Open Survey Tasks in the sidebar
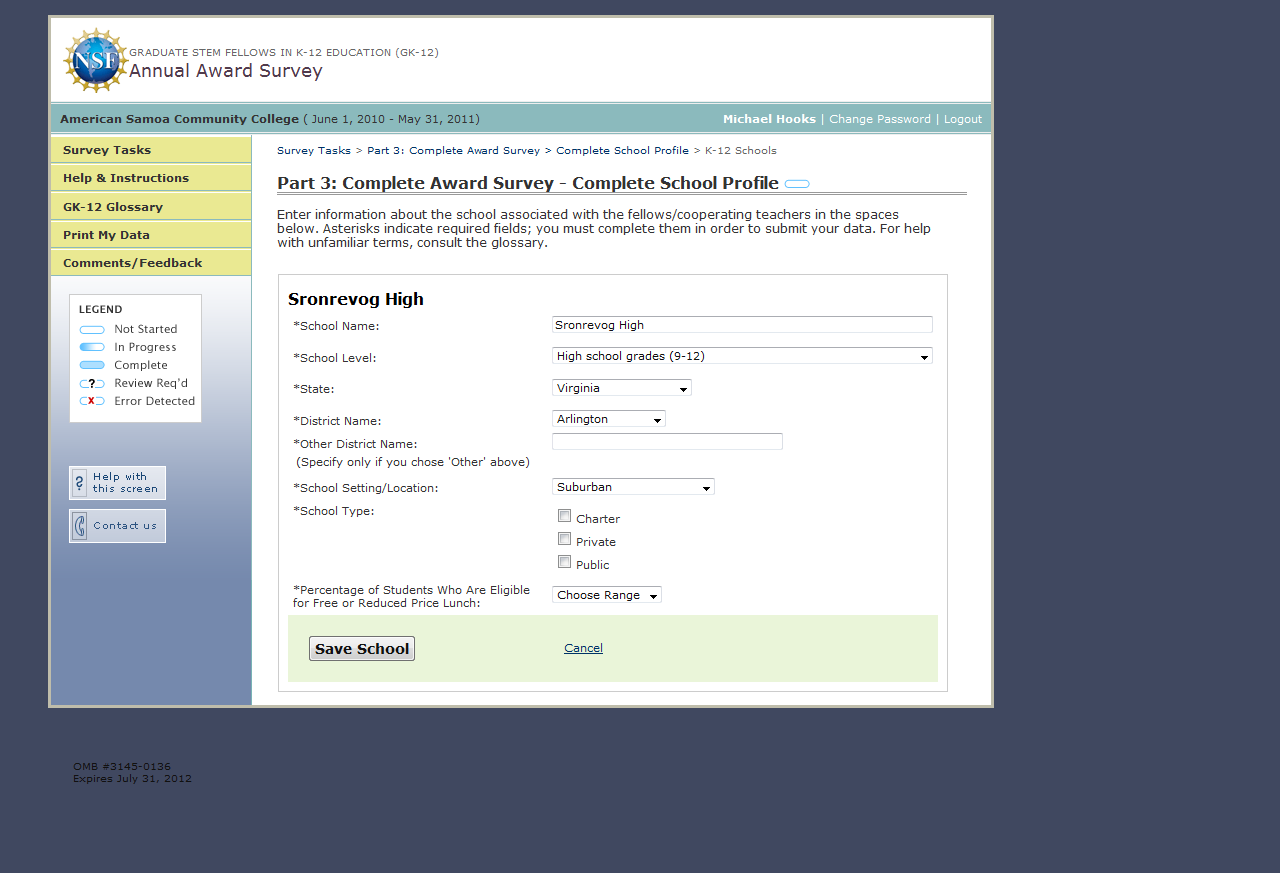 pyautogui.click(x=150, y=150)
